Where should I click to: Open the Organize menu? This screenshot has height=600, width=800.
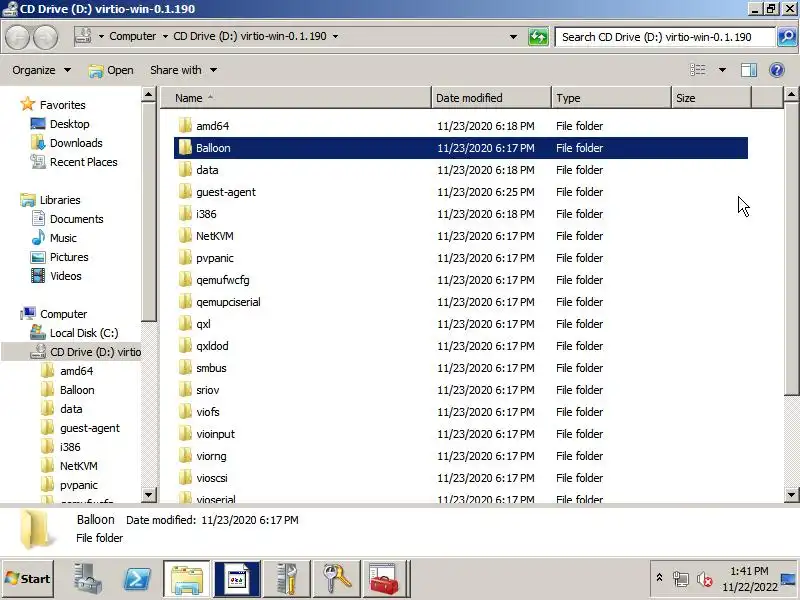click(41, 70)
